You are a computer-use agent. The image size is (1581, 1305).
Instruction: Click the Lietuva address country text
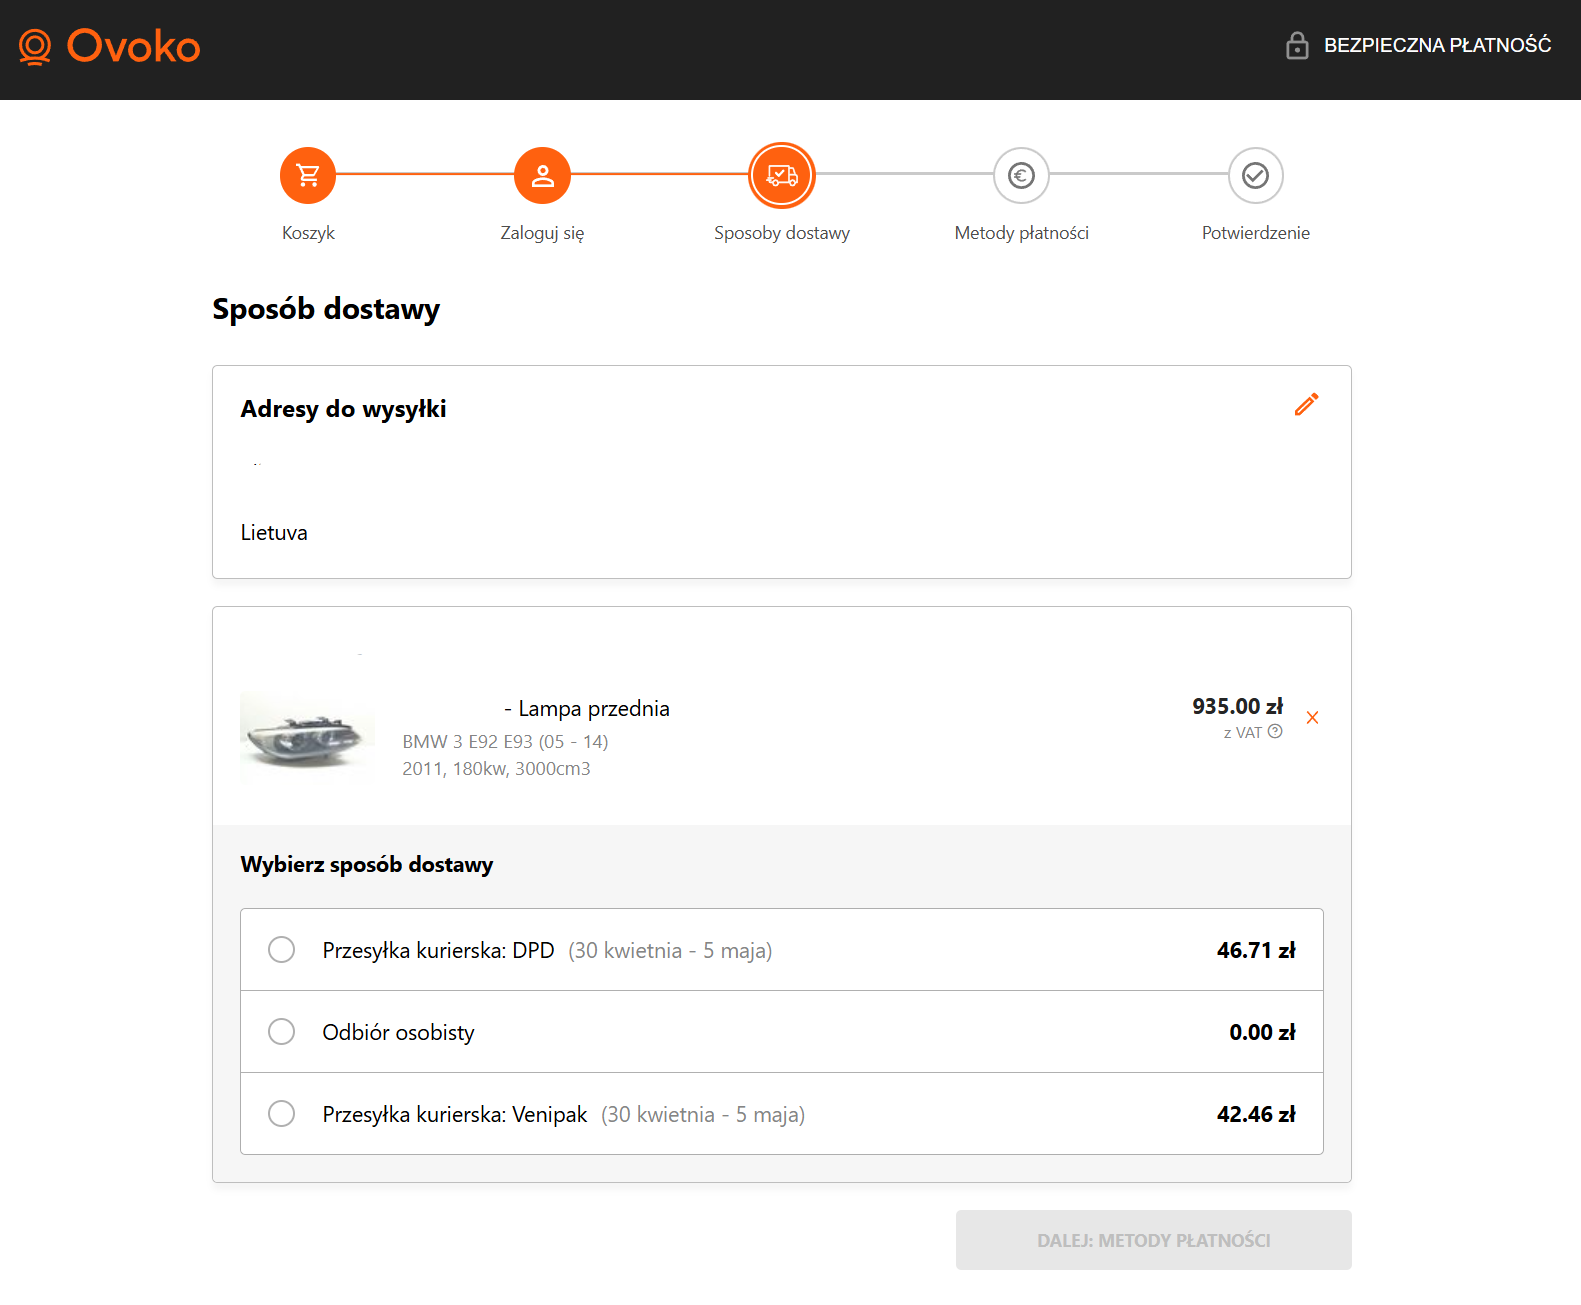click(274, 533)
